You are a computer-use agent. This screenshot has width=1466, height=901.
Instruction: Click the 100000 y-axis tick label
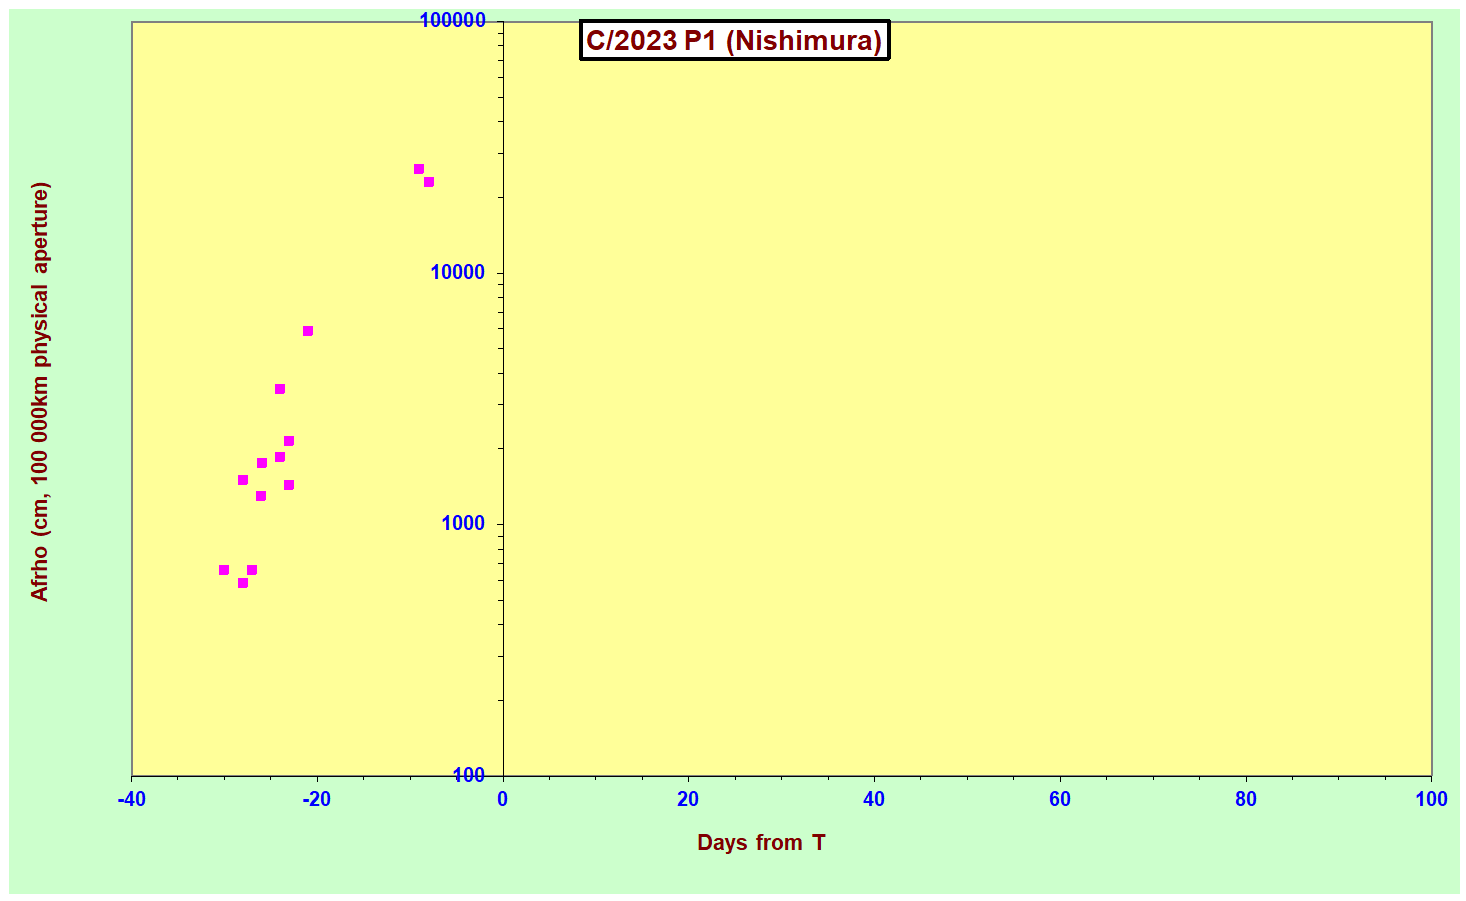(x=451, y=21)
